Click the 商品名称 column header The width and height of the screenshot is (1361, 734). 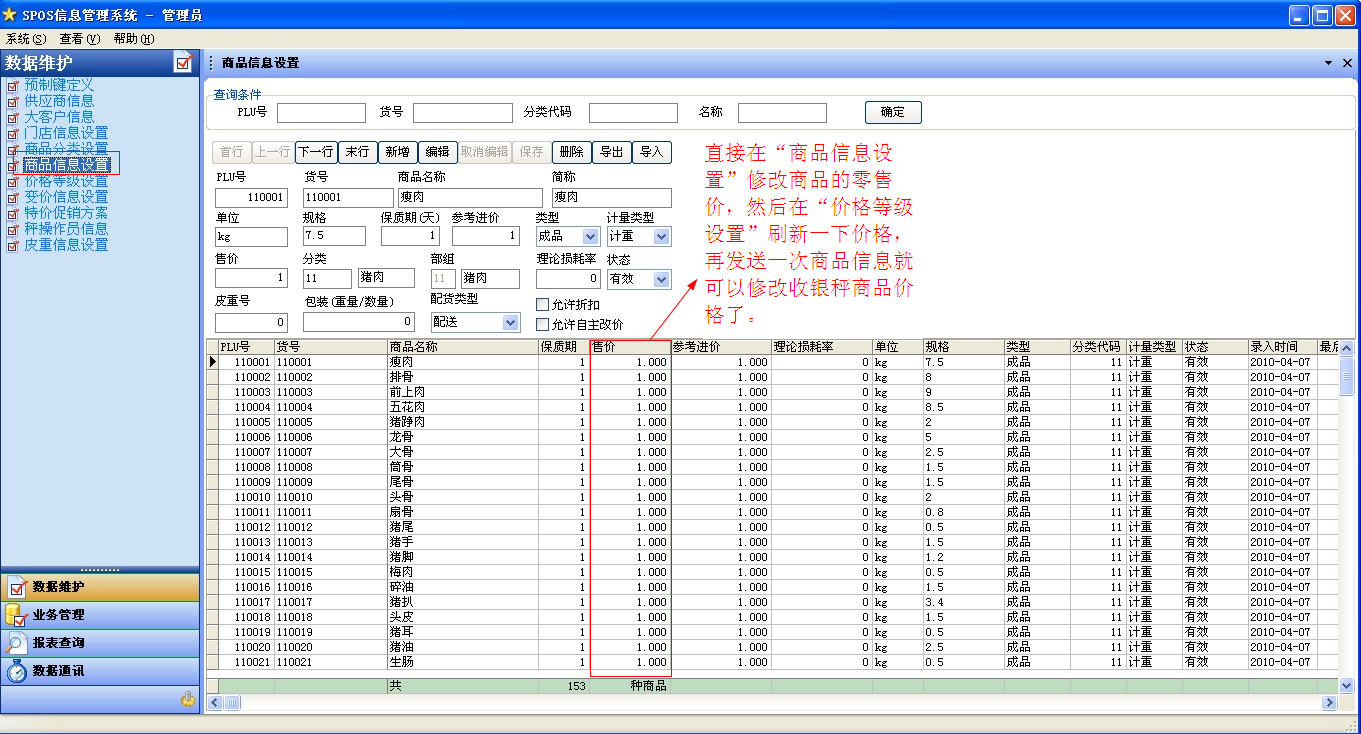coord(462,347)
